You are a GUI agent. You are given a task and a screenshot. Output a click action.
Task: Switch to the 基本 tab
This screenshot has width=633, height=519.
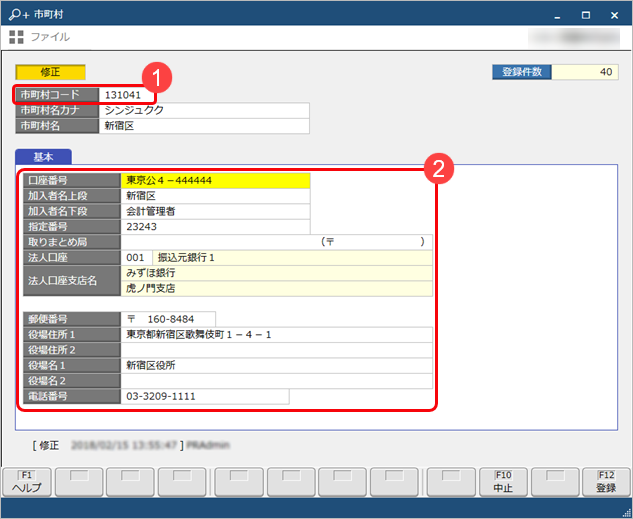43,157
